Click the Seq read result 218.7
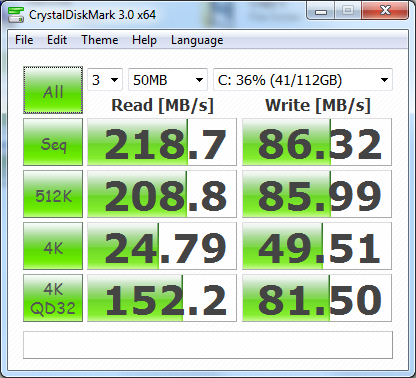Screen dimensions: 416x378 click(x=162, y=142)
